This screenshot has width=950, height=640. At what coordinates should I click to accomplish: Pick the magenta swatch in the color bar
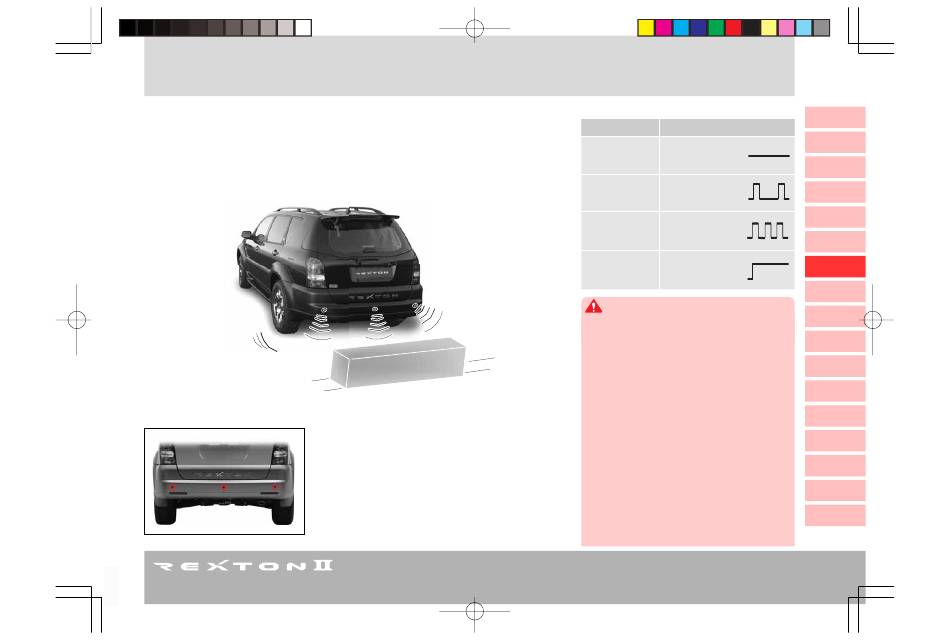(664, 28)
